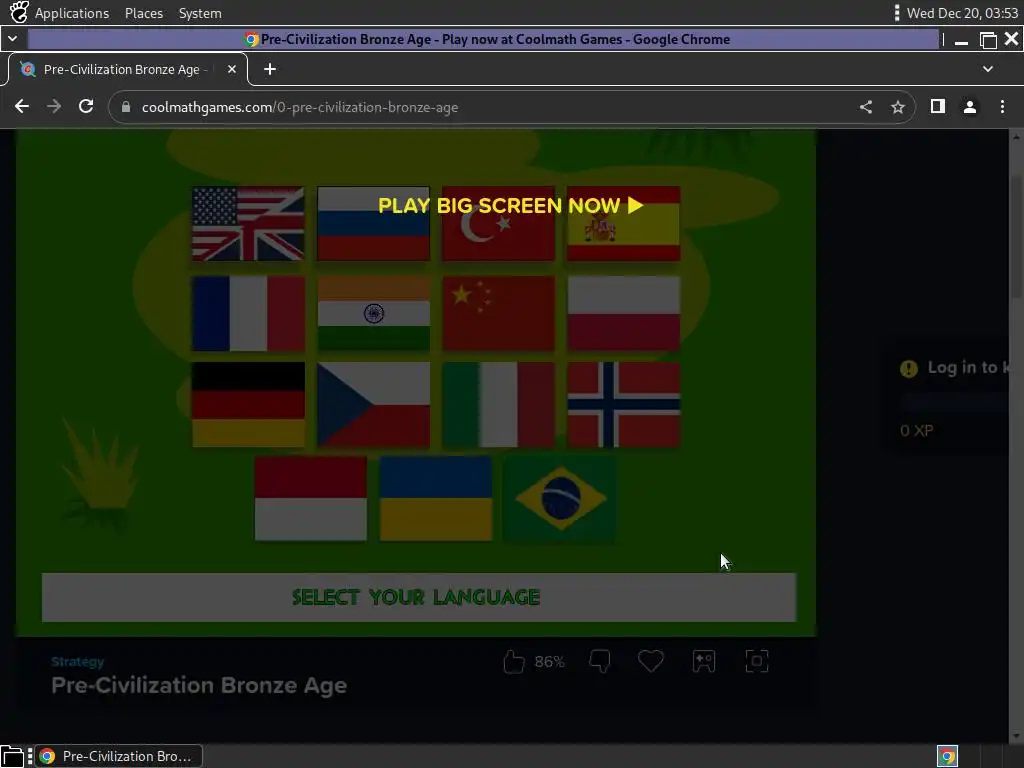Image resolution: width=1024 pixels, height=768 pixels.
Task: Open a new browser tab
Action: (270, 69)
